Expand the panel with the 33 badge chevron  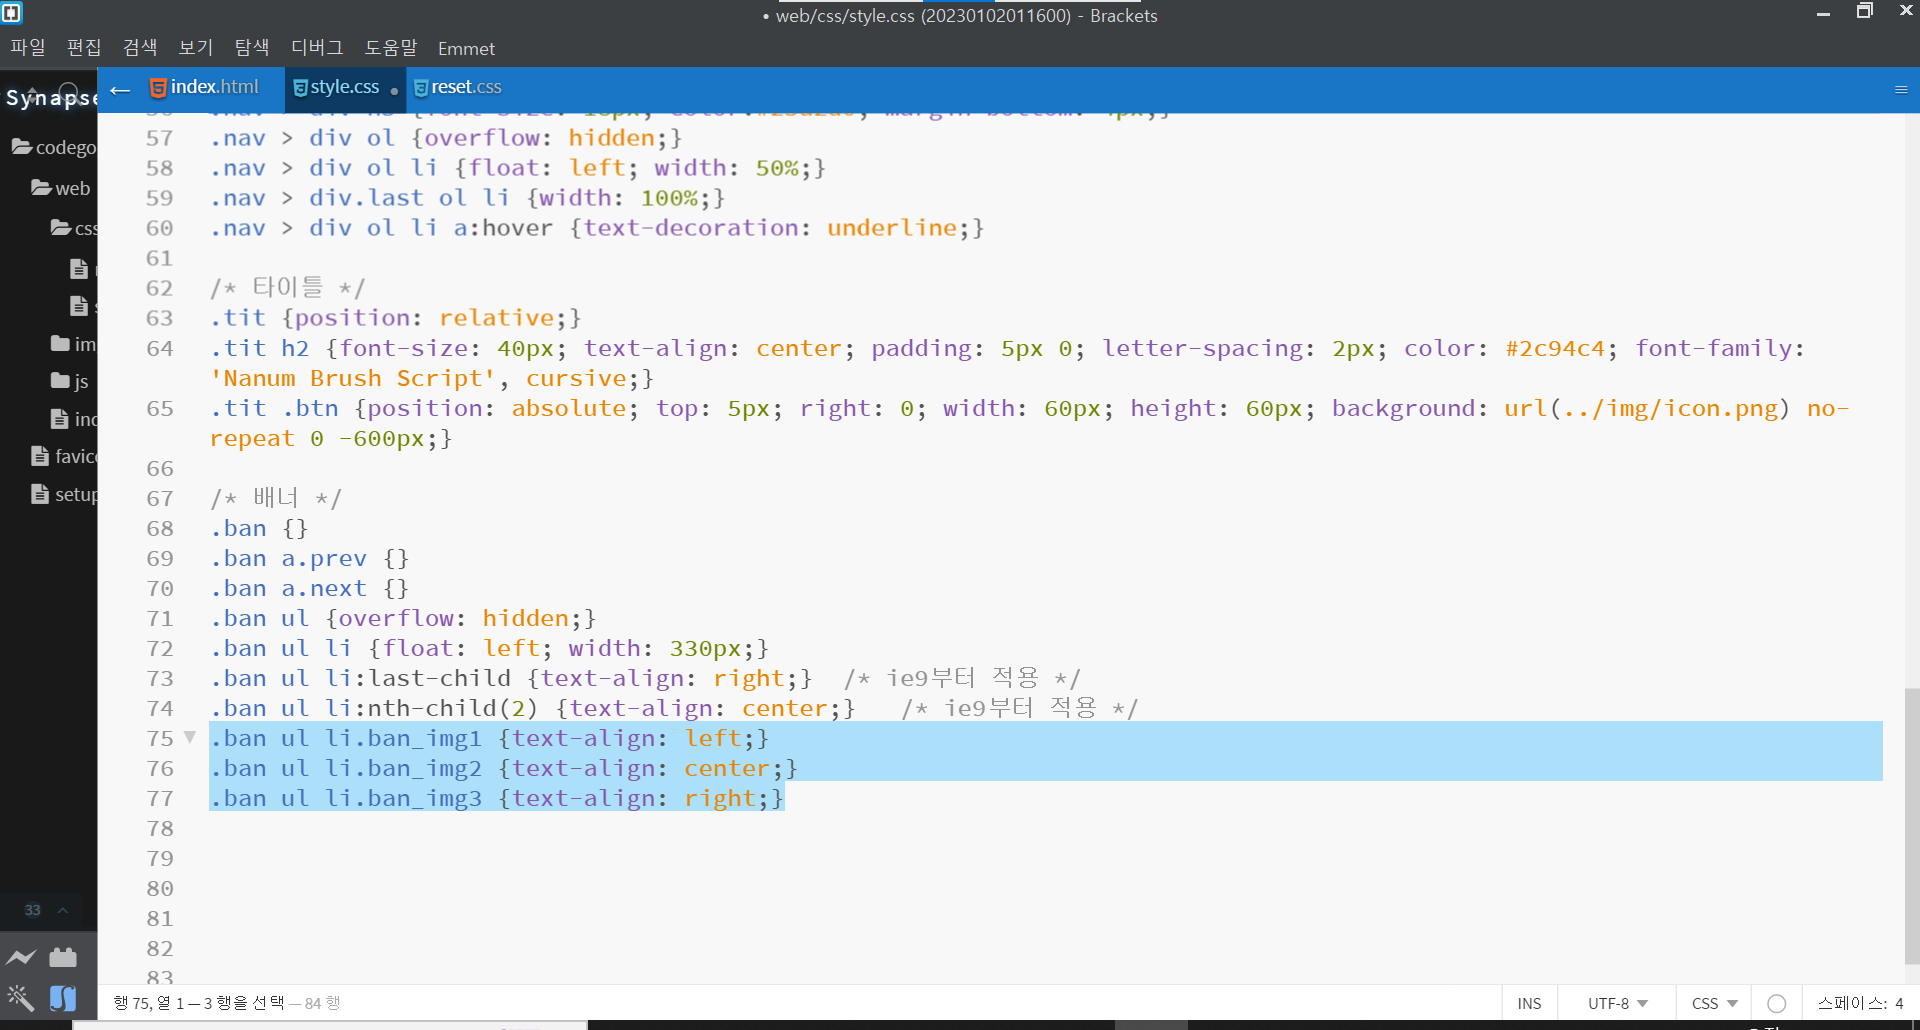click(63, 910)
